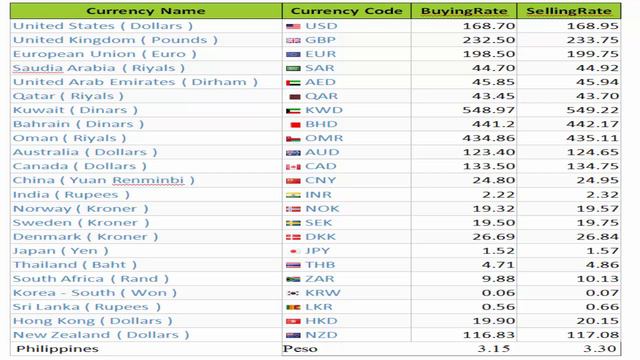The height and width of the screenshot is (360, 640).
Task: Select BHD buying rate 441.2
Action: [493, 124]
